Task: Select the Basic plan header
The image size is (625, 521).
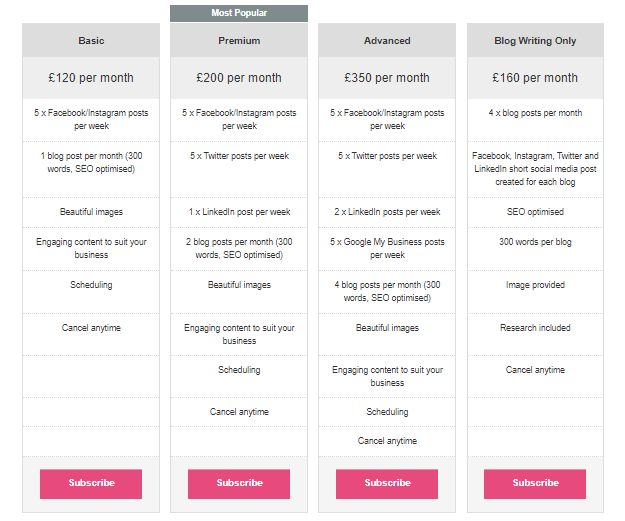Action: (x=91, y=40)
